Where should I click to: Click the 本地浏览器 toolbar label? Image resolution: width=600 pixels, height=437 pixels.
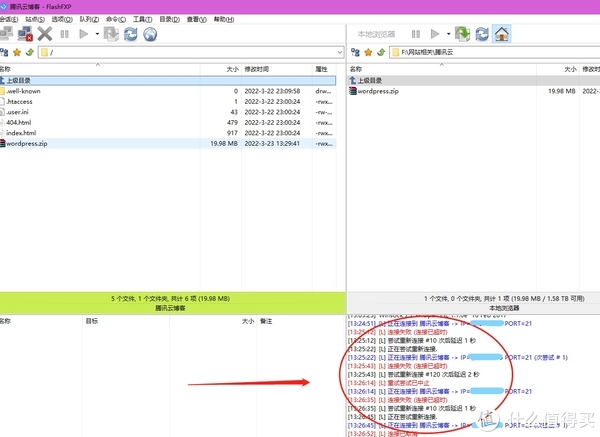376,34
